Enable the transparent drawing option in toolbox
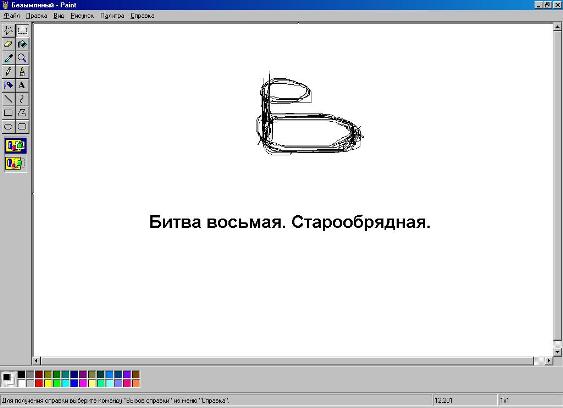This screenshot has height=408, width=563. [15, 163]
